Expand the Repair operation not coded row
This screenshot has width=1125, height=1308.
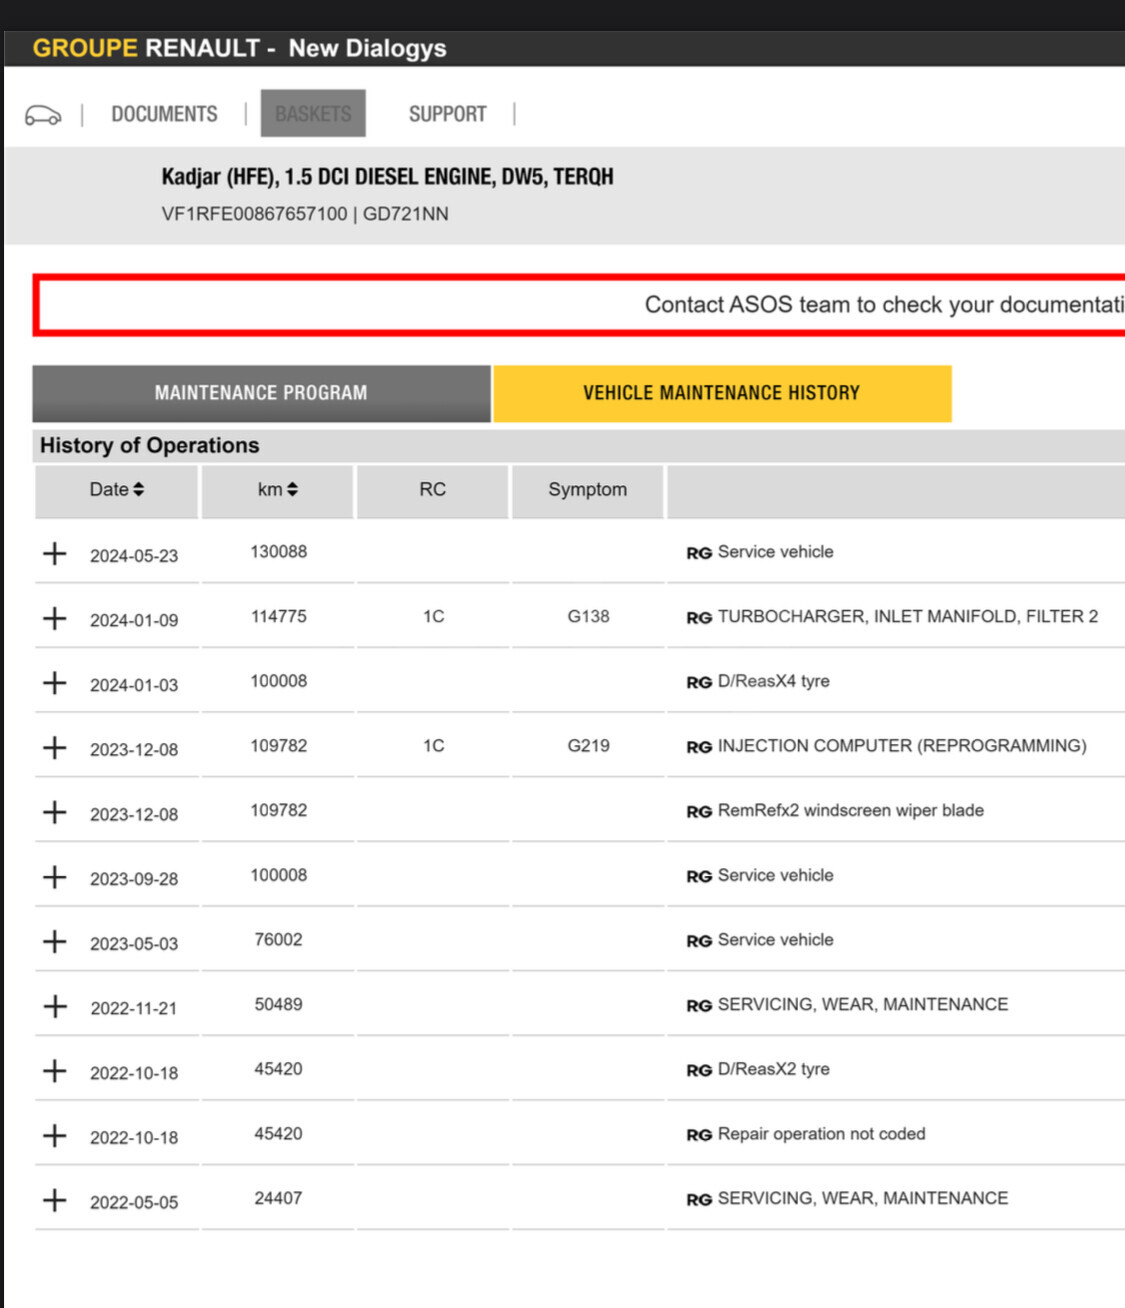tap(55, 1136)
